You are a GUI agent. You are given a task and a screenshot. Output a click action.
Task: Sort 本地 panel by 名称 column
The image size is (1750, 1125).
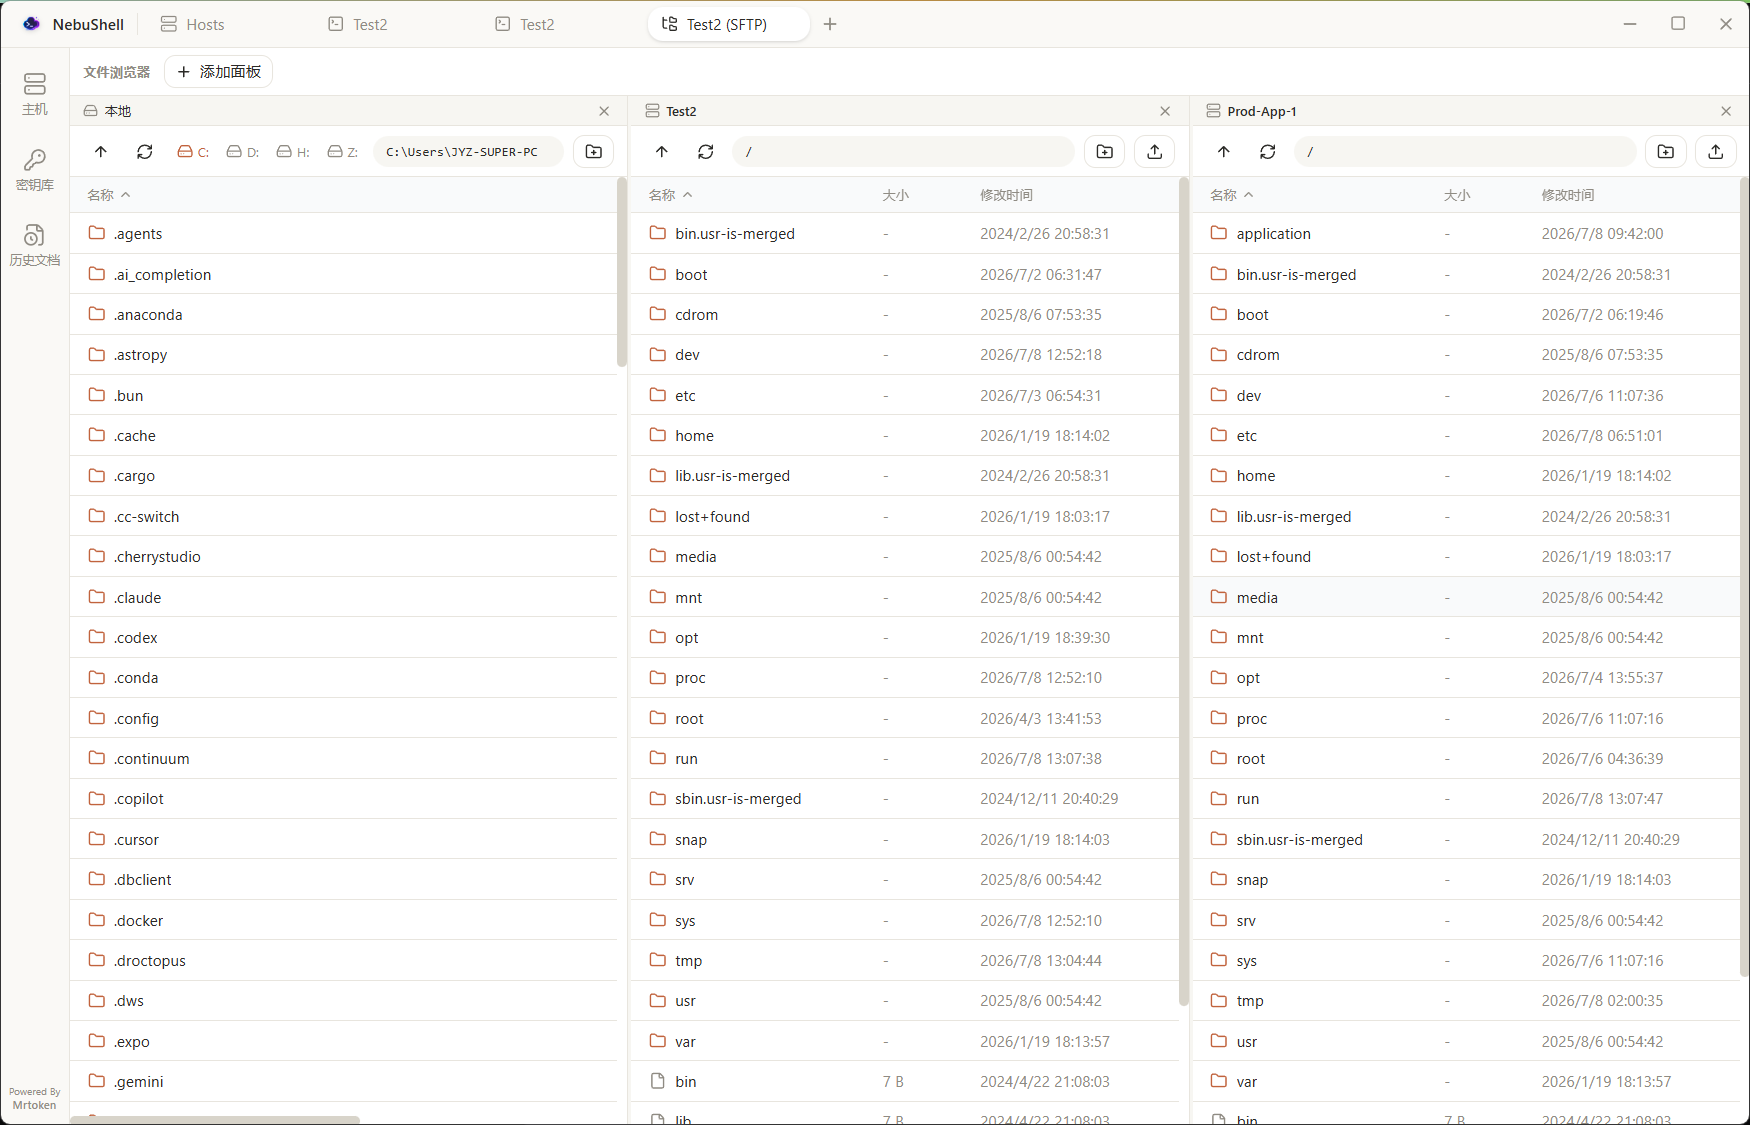[x=108, y=195]
